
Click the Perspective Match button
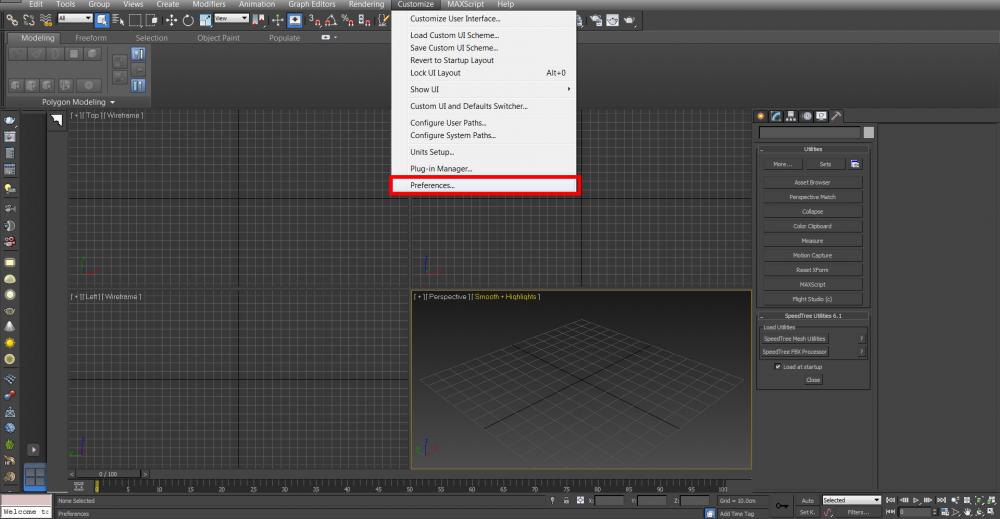pos(812,197)
